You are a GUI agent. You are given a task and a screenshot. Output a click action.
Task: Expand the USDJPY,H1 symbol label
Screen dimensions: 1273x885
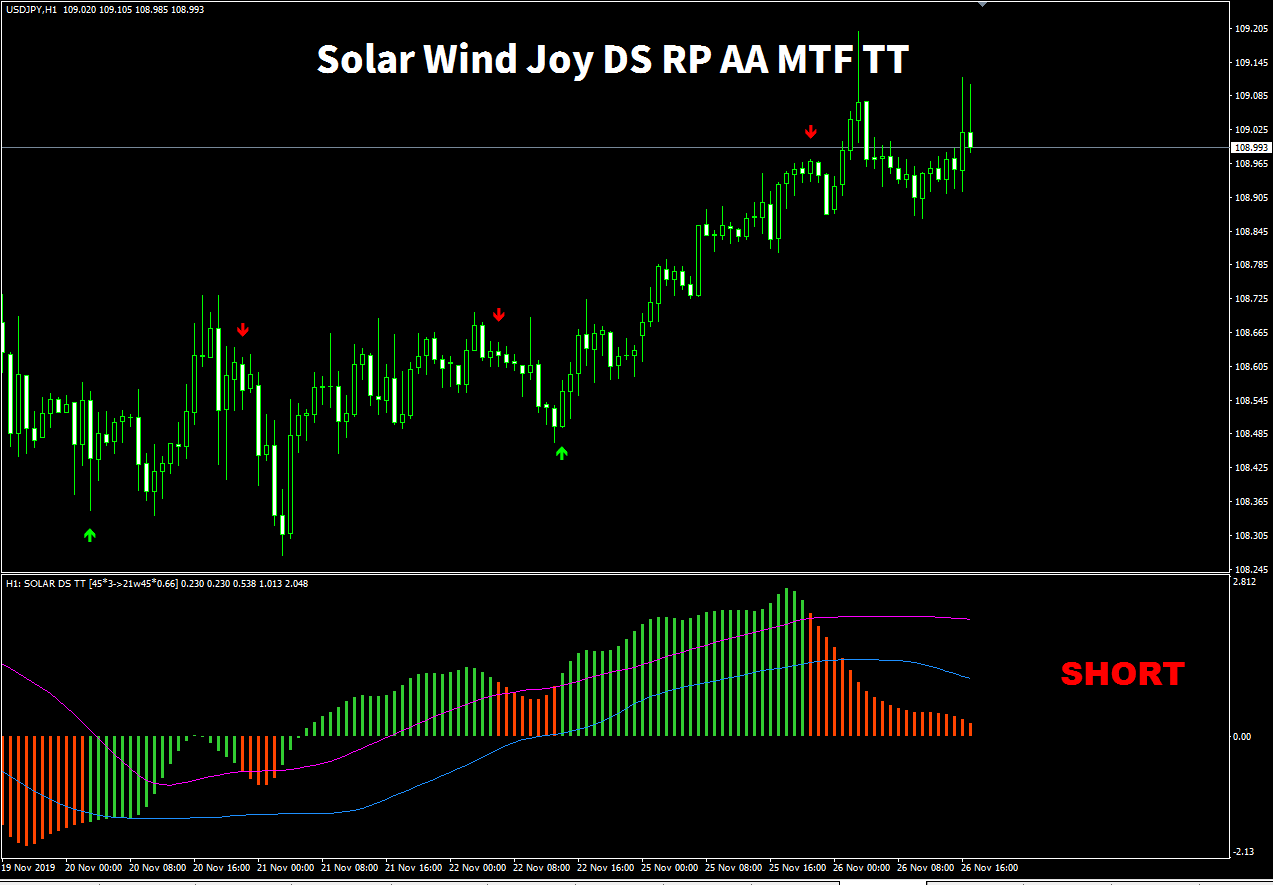tap(30, 8)
